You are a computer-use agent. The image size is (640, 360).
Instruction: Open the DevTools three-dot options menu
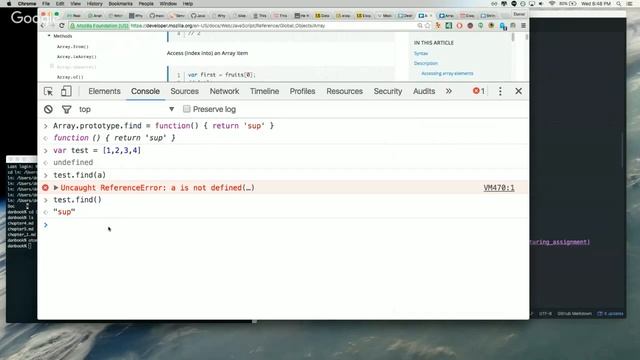coord(500,91)
